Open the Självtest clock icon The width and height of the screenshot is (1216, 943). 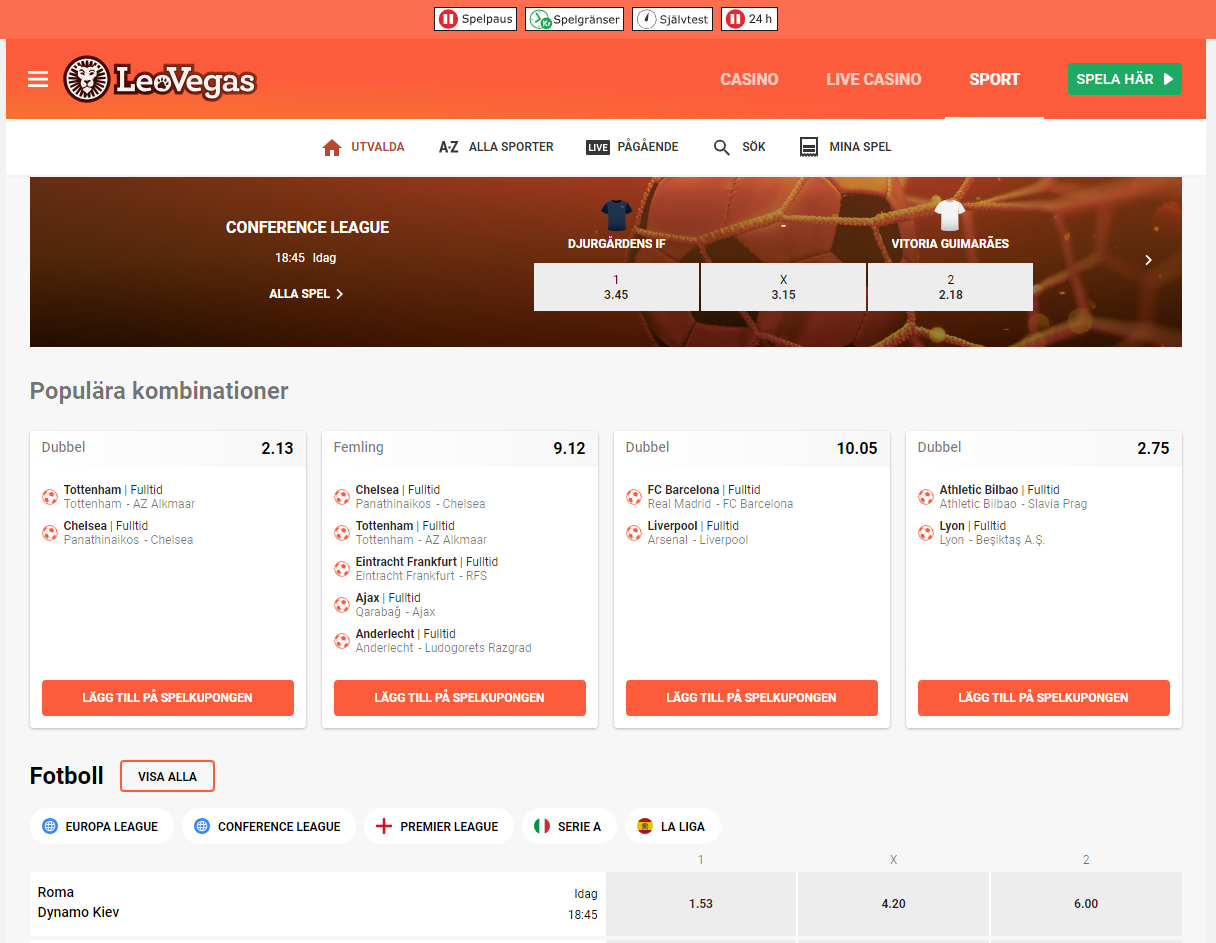tap(646, 19)
